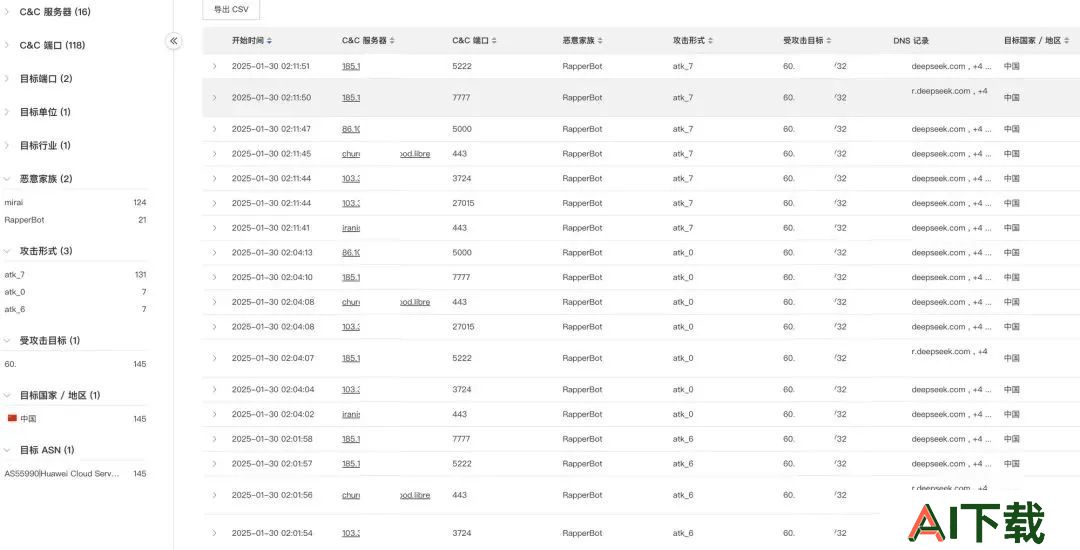The height and width of the screenshot is (550, 1080).
Task: Expand row at 2025-01-30 02:04:07
Action: click(x=214, y=358)
